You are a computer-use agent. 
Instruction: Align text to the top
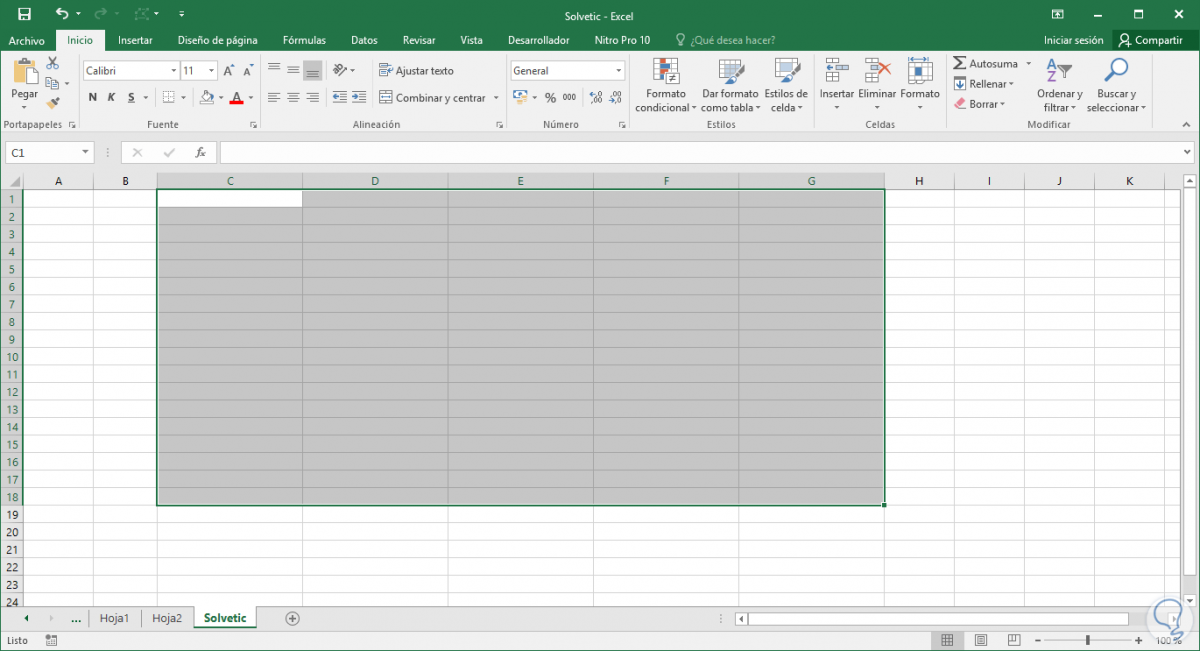point(274,70)
